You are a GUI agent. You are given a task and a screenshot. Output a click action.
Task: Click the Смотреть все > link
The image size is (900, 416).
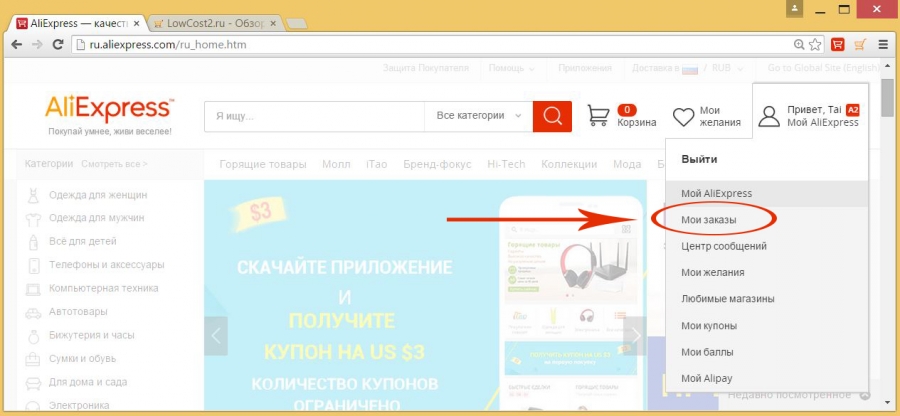pos(114,164)
